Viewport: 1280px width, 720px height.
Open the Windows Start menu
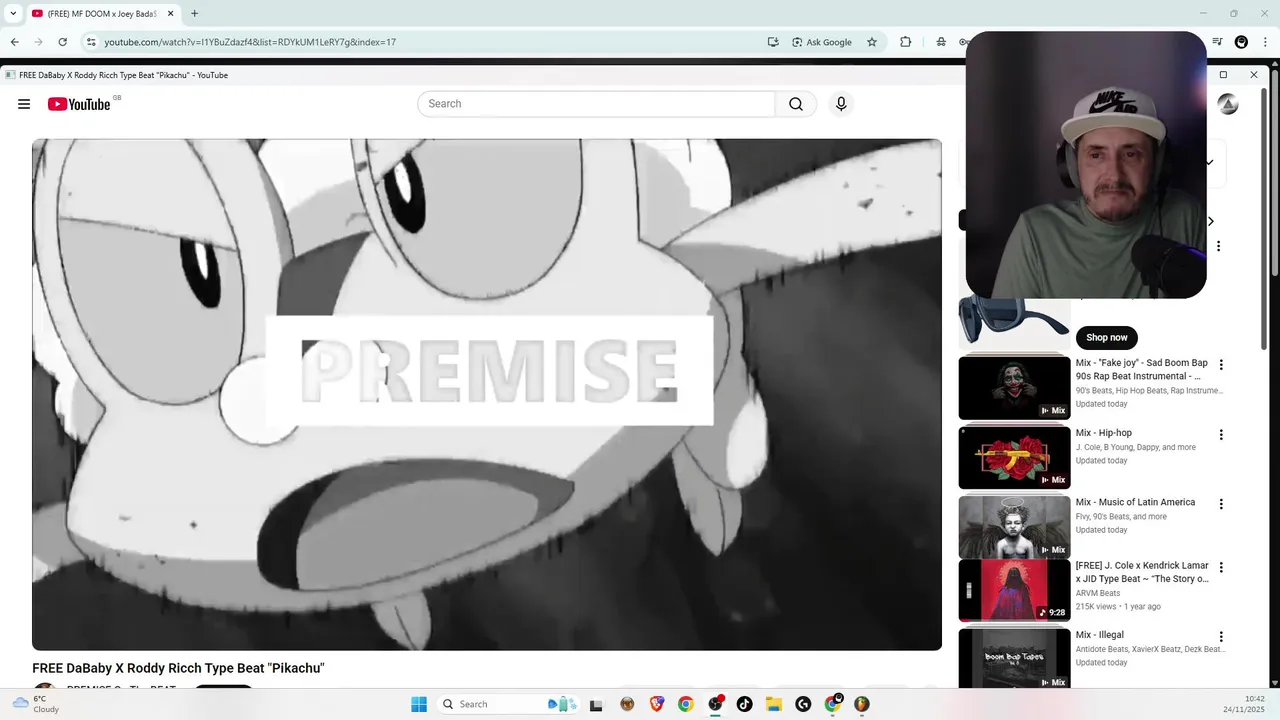419,704
